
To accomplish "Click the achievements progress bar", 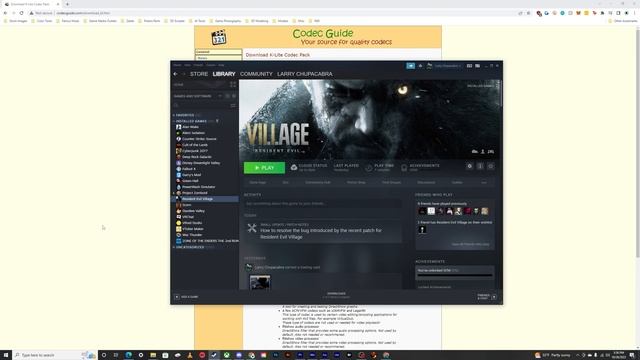I will 455,276.
